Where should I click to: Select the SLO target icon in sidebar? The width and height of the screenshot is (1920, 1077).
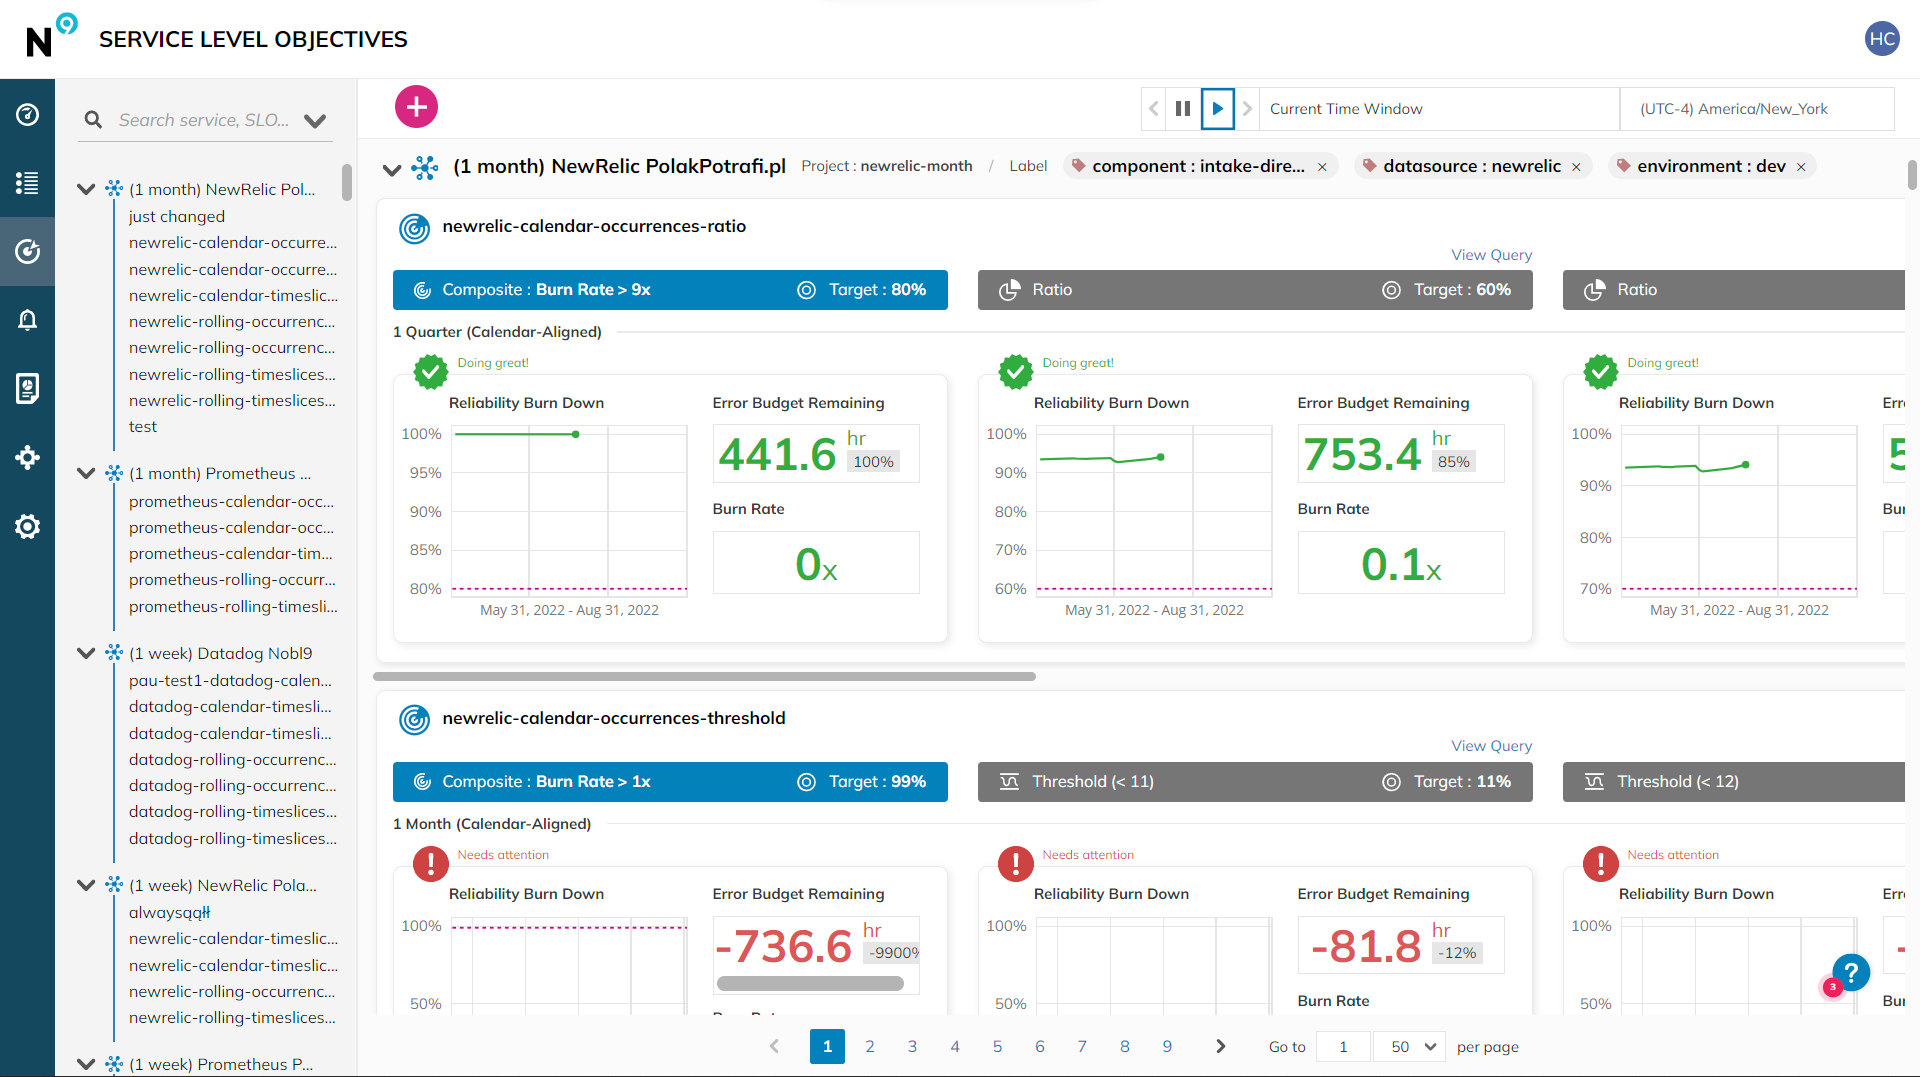[27, 251]
